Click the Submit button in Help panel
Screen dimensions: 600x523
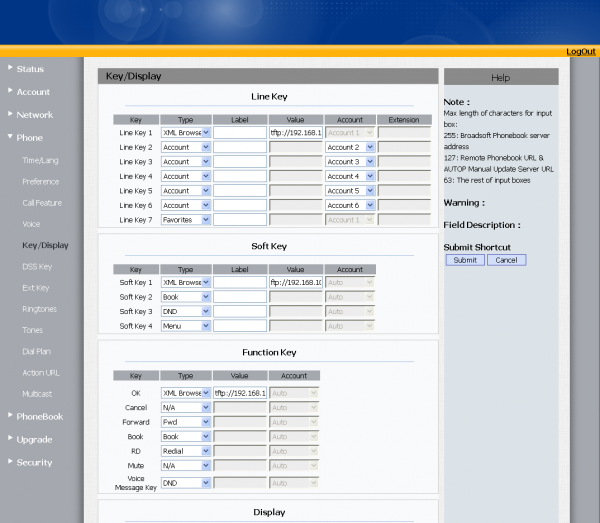(465, 260)
